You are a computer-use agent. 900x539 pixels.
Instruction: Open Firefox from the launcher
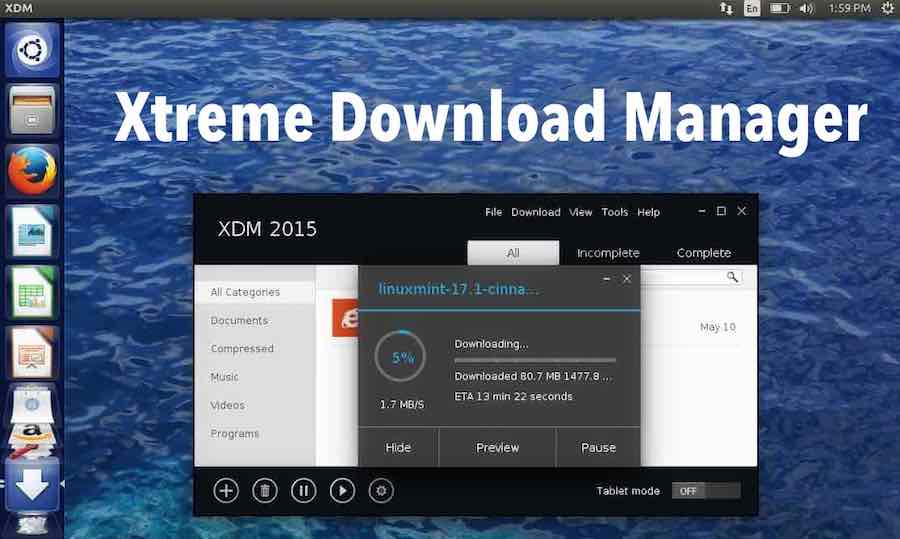[33, 171]
